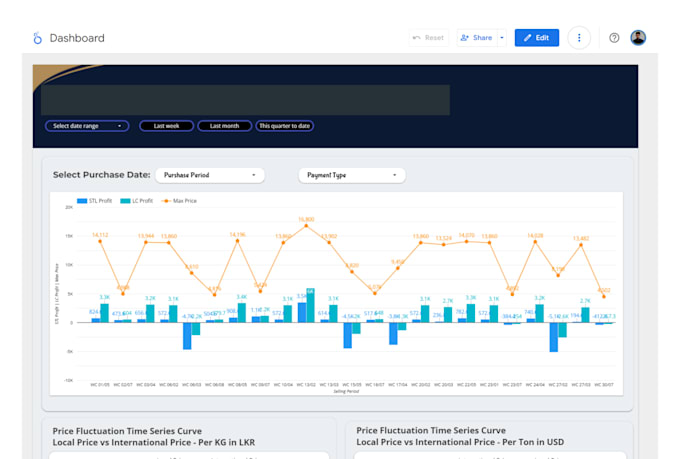
Task: Click the Reset button
Action: pyautogui.click(x=428, y=38)
